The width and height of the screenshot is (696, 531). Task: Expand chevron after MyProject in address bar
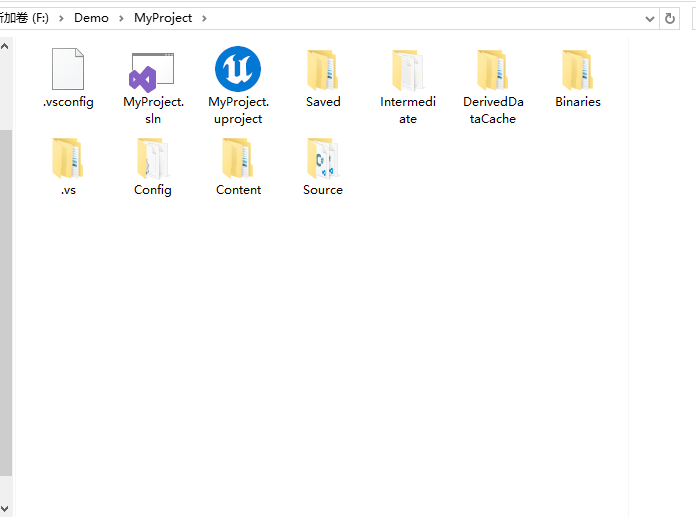point(204,18)
